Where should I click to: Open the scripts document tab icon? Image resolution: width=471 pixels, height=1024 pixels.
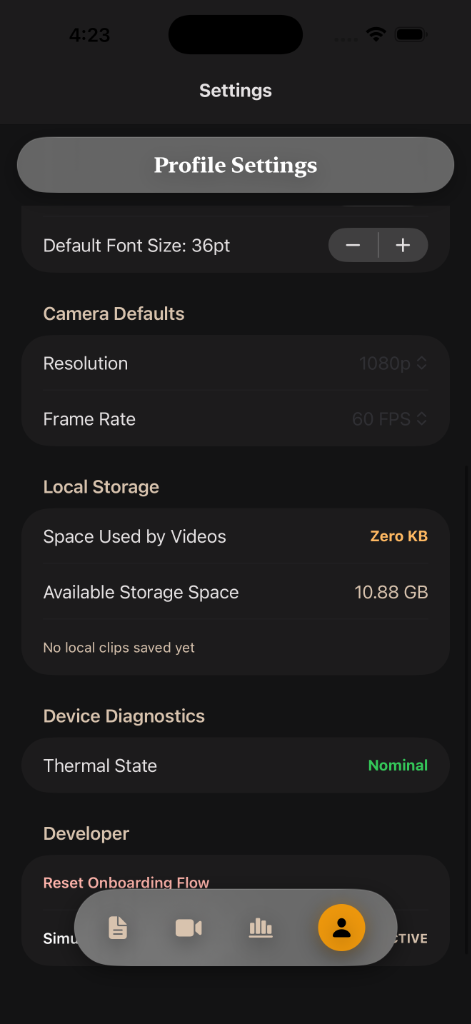coord(118,927)
